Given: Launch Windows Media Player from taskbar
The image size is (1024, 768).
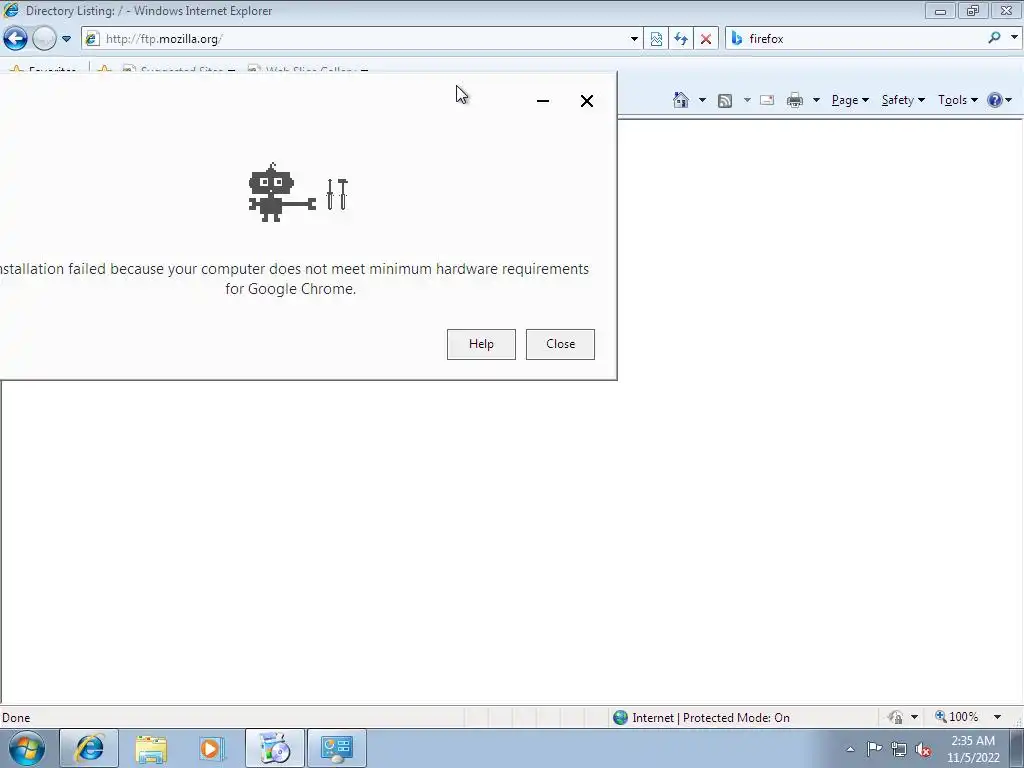Looking at the screenshot, I should click(212, 748).
